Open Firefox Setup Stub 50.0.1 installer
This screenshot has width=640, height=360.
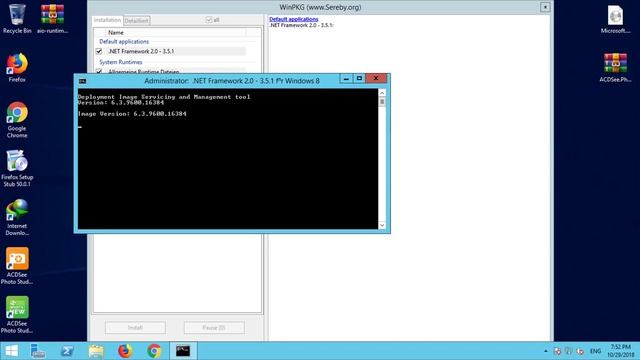point(17,169)
